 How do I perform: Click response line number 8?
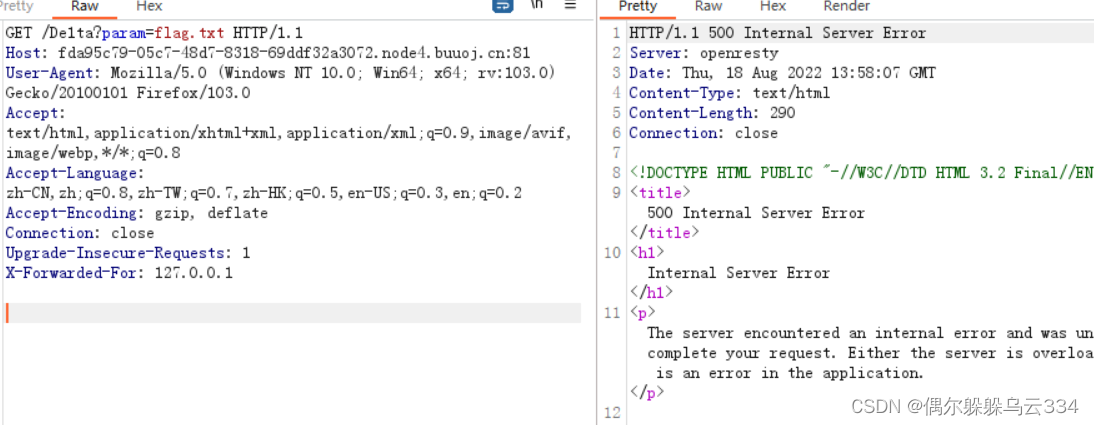coord(616,173)
